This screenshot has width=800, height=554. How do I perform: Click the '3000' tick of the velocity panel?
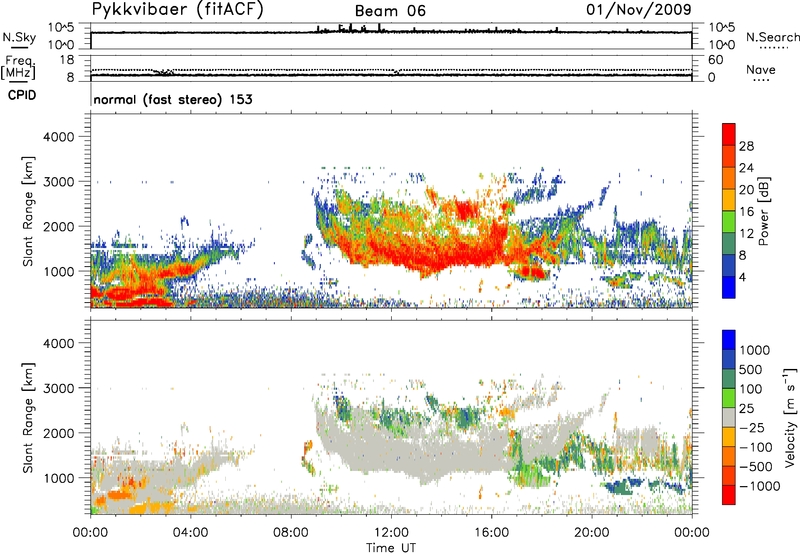[x=59, y=388]
